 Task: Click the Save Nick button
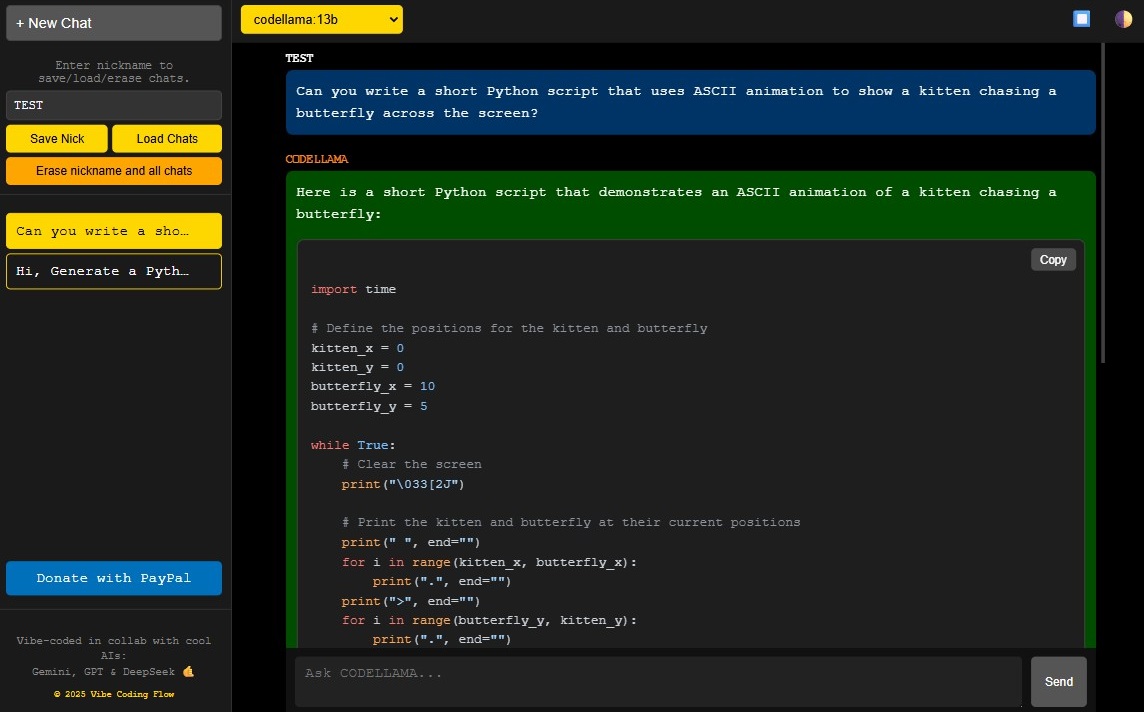57,139
